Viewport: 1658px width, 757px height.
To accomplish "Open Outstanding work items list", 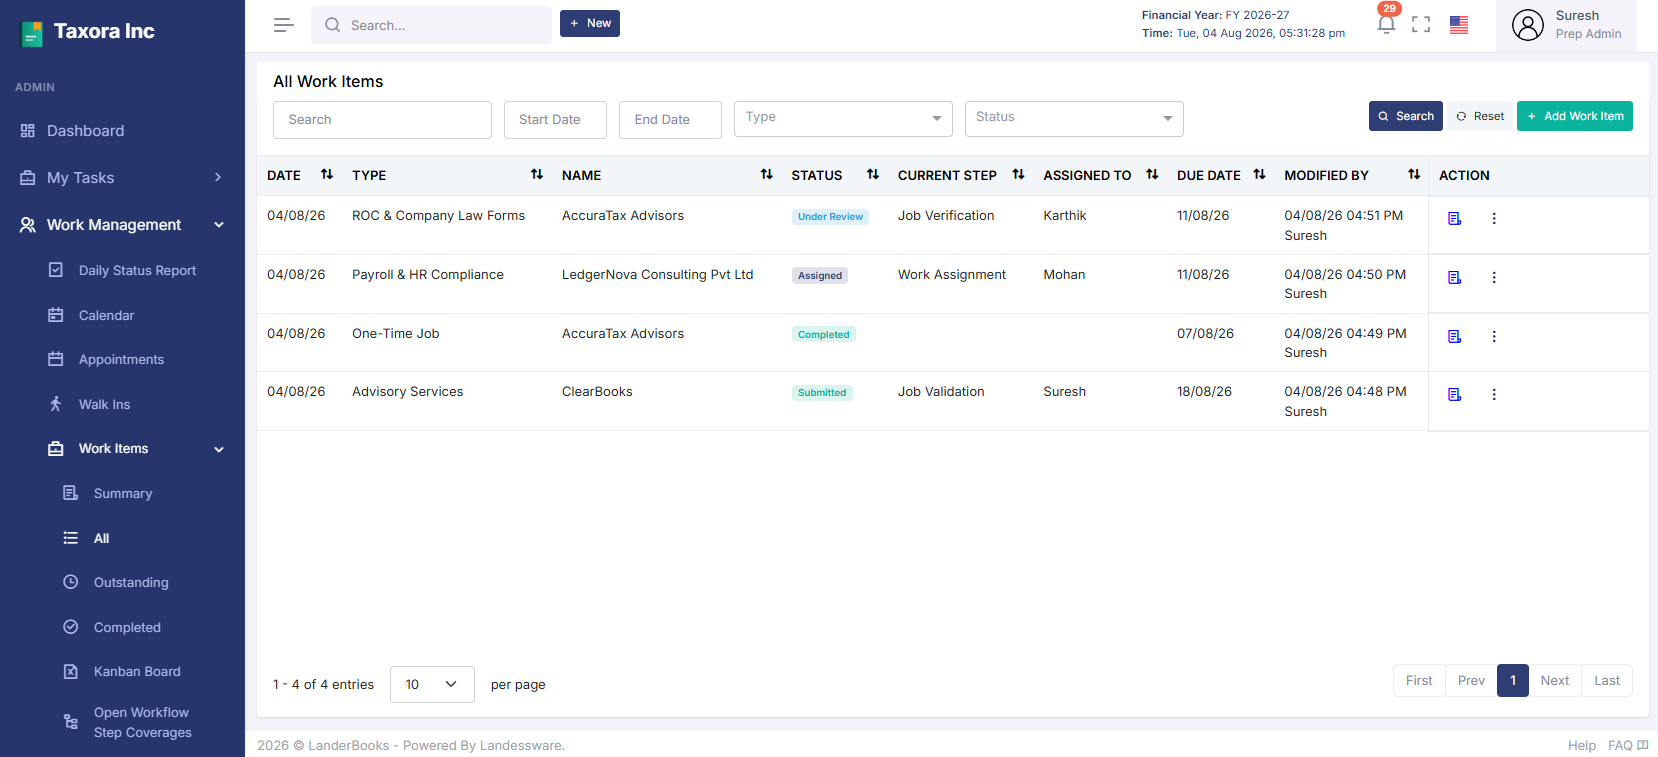I will point(131,582).
